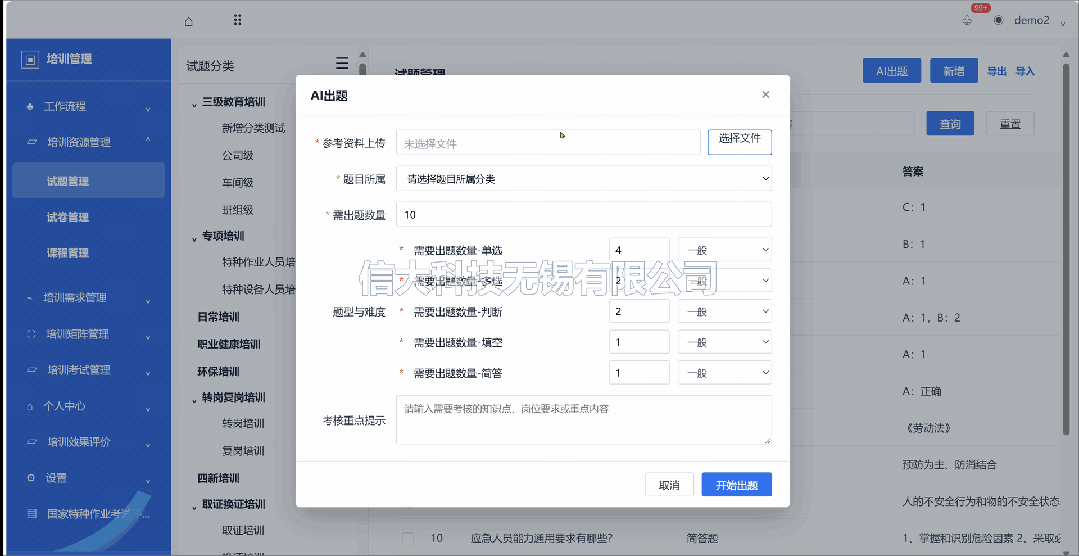This screenshot has height=556, width=1079.
Task: Open difficulty dropdown for 填空 questions
Action: click(725, 342)
